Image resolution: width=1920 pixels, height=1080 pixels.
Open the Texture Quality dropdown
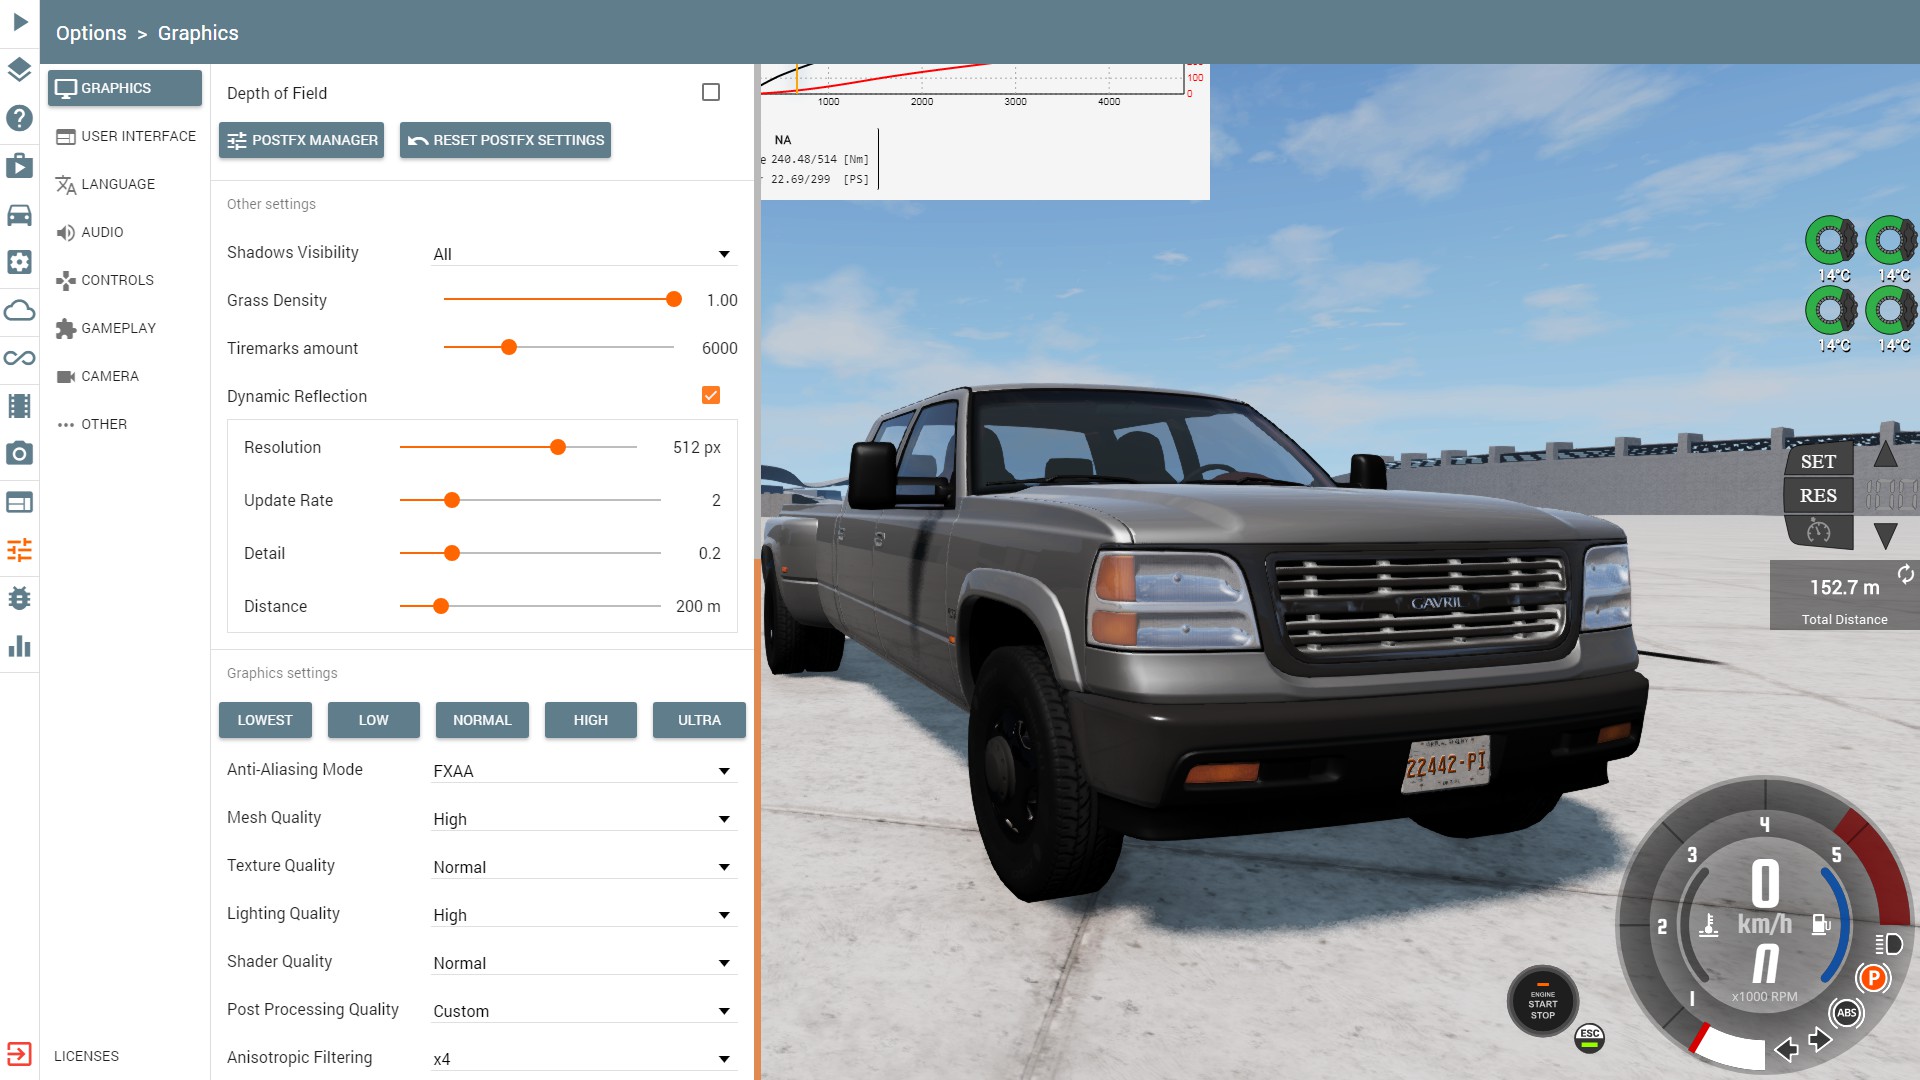pyautogui.click(x=585, y=867)
